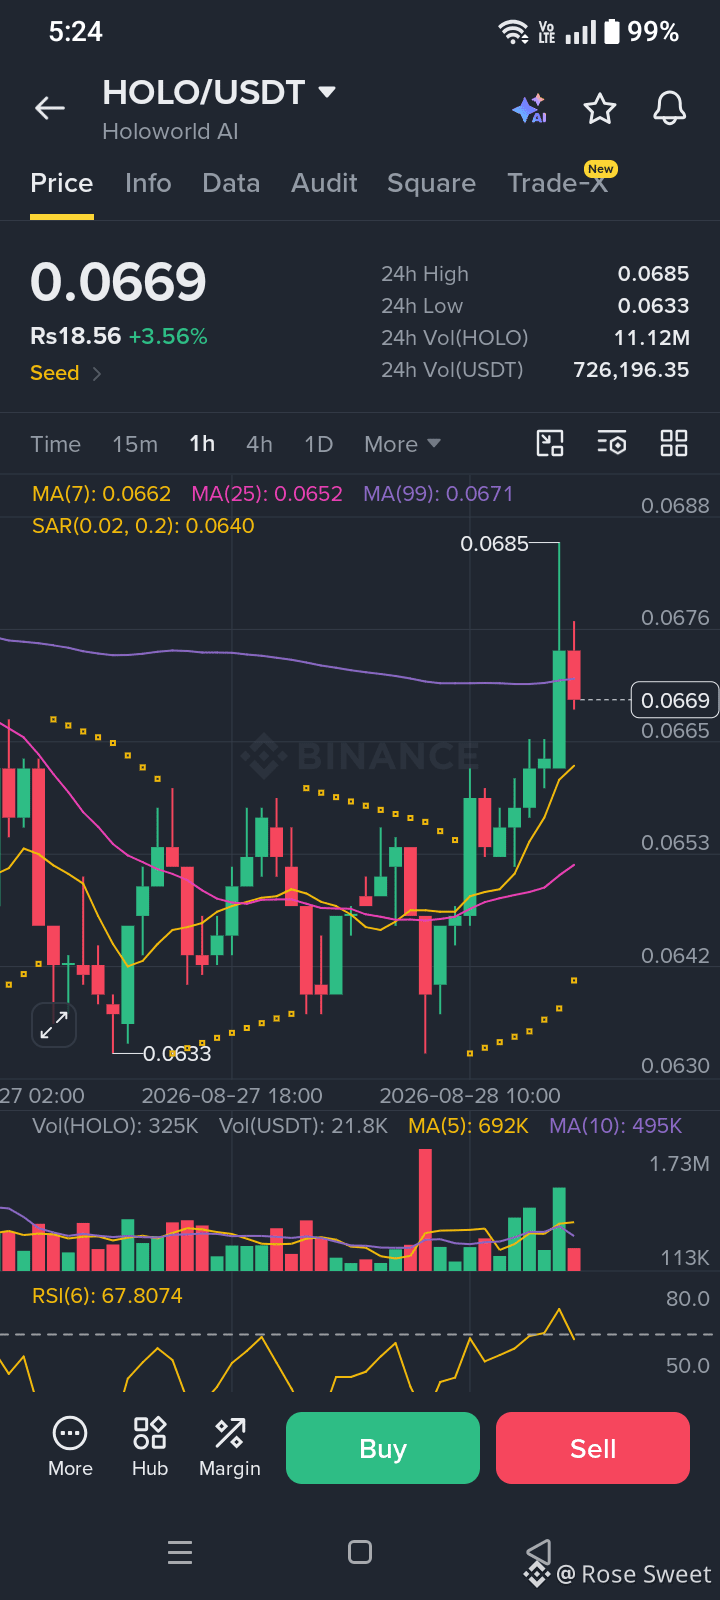Select the 15m interval

pos(135,444)
